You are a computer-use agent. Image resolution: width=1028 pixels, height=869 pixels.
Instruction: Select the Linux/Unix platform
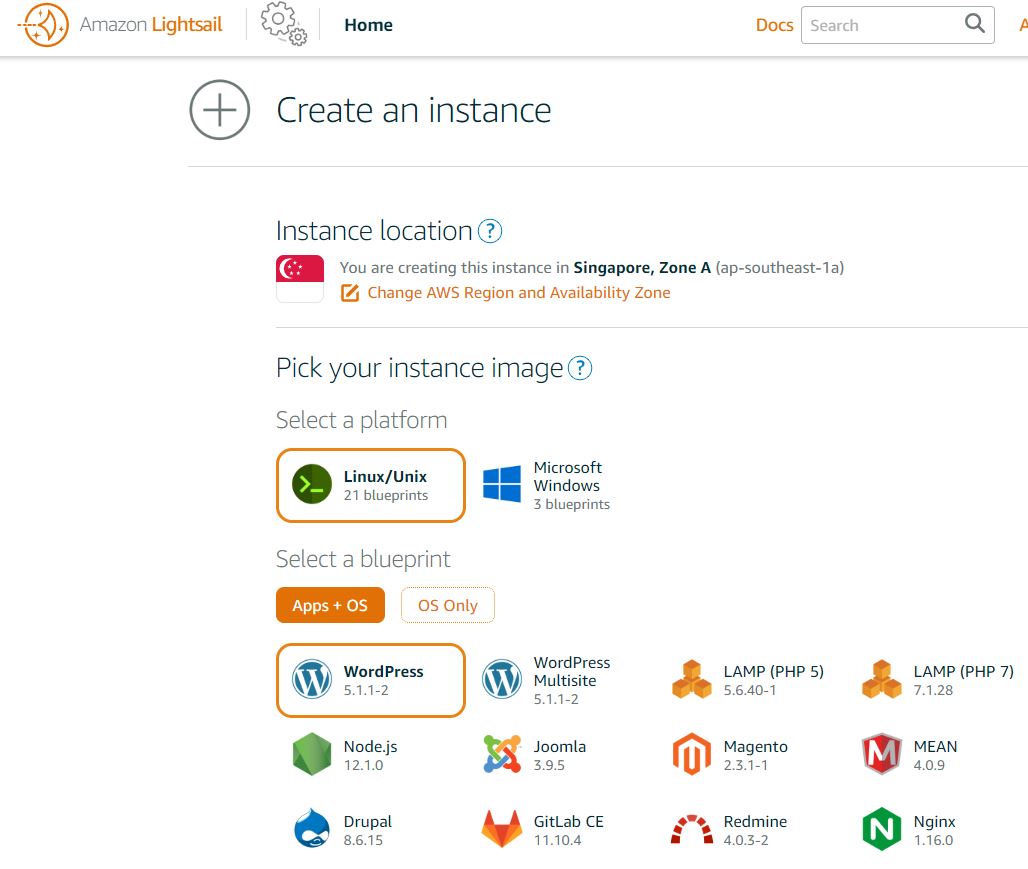[371, 485]
